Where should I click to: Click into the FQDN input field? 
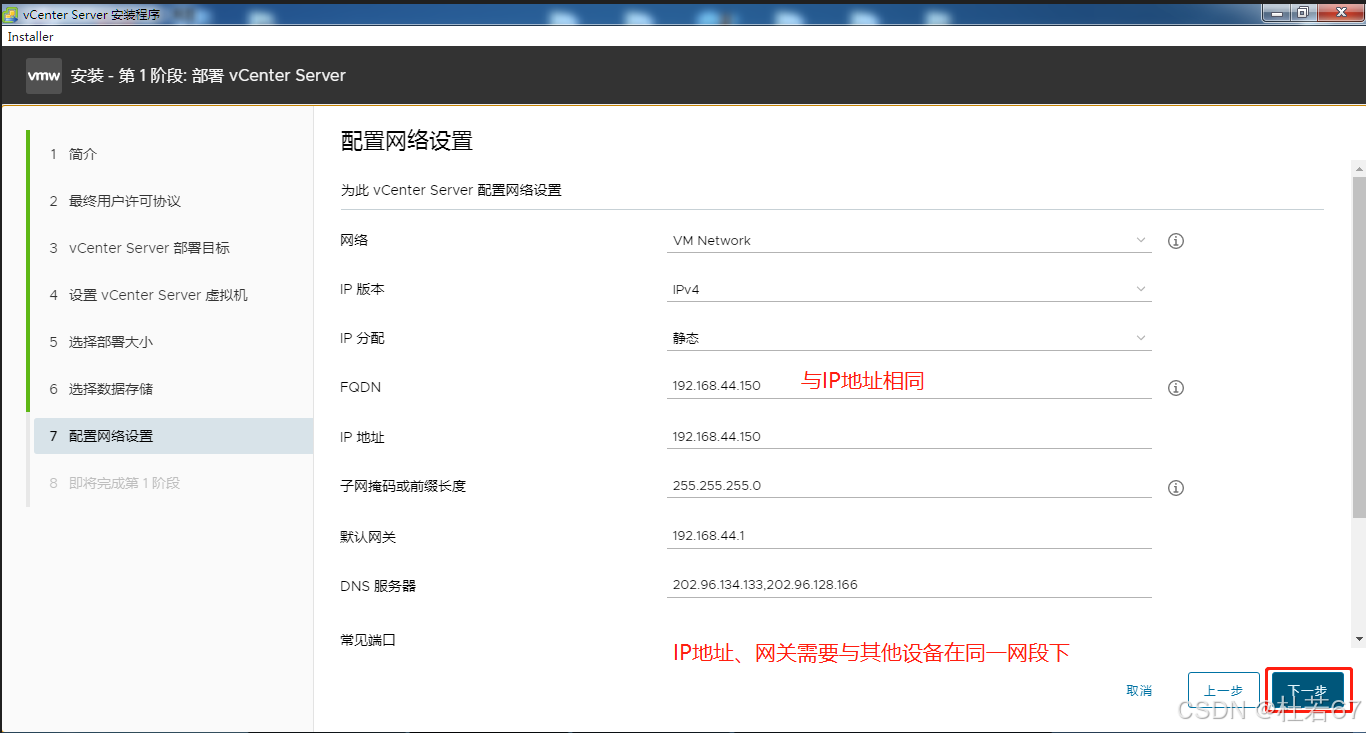click(x=909, y=386)
